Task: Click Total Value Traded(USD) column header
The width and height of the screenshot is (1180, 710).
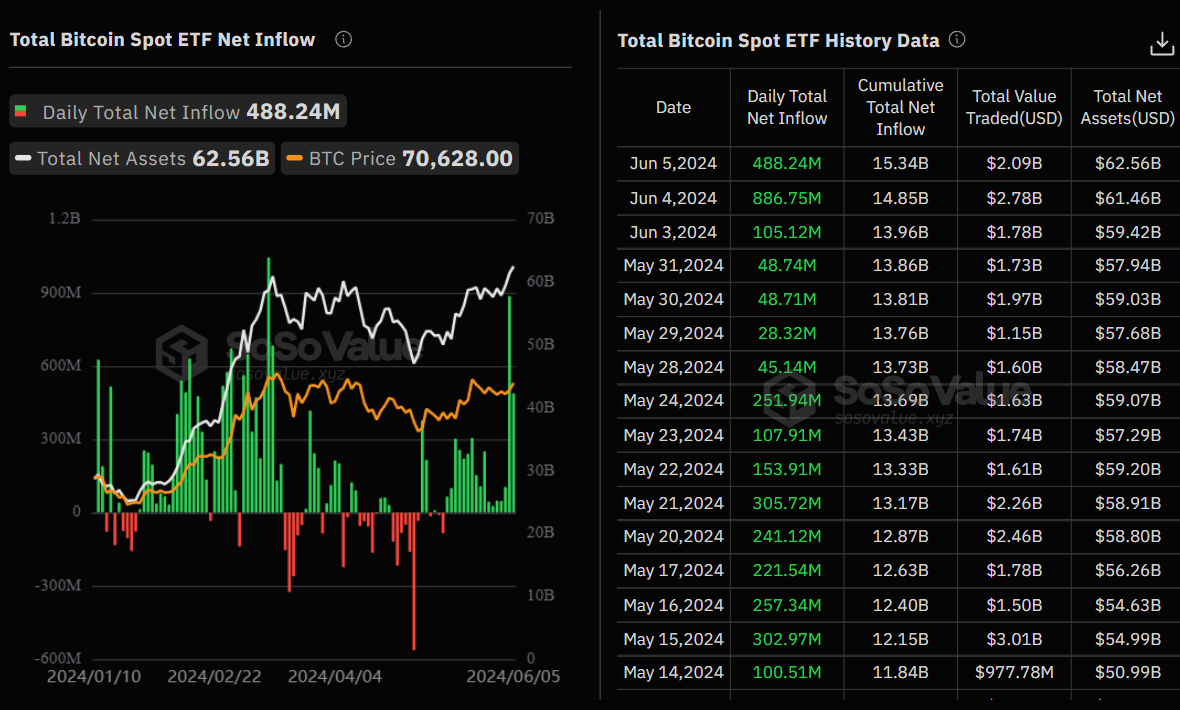Action: tap(1014, 108)
